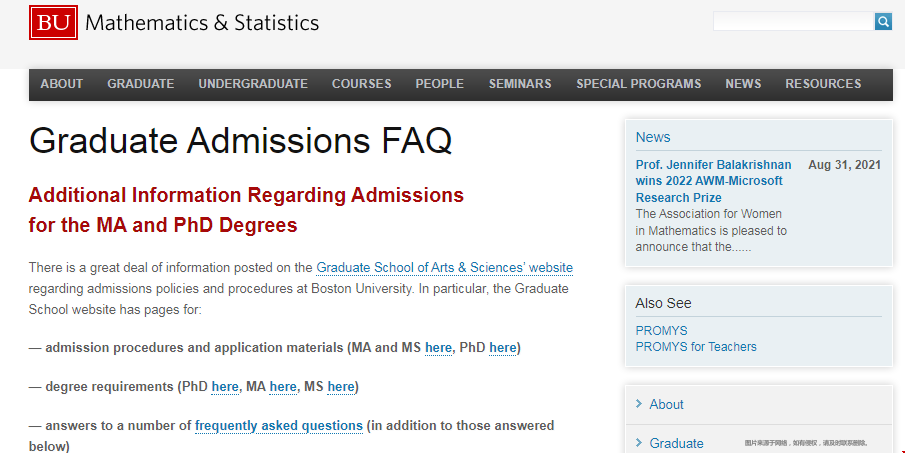Image resolution: width=905 pixels, height=453 pixels.
Task: Open the frequently asked questions link
Action: (279, 425)
